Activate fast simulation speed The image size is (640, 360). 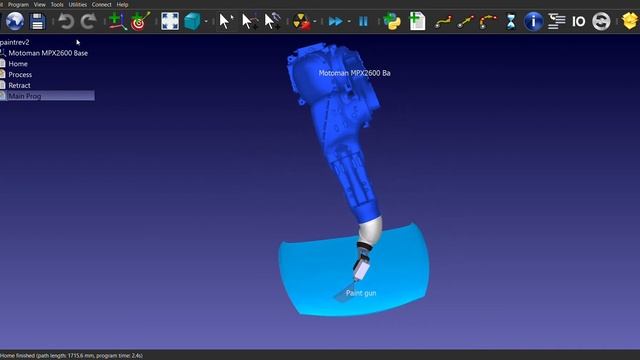click(x=336, y=21)
